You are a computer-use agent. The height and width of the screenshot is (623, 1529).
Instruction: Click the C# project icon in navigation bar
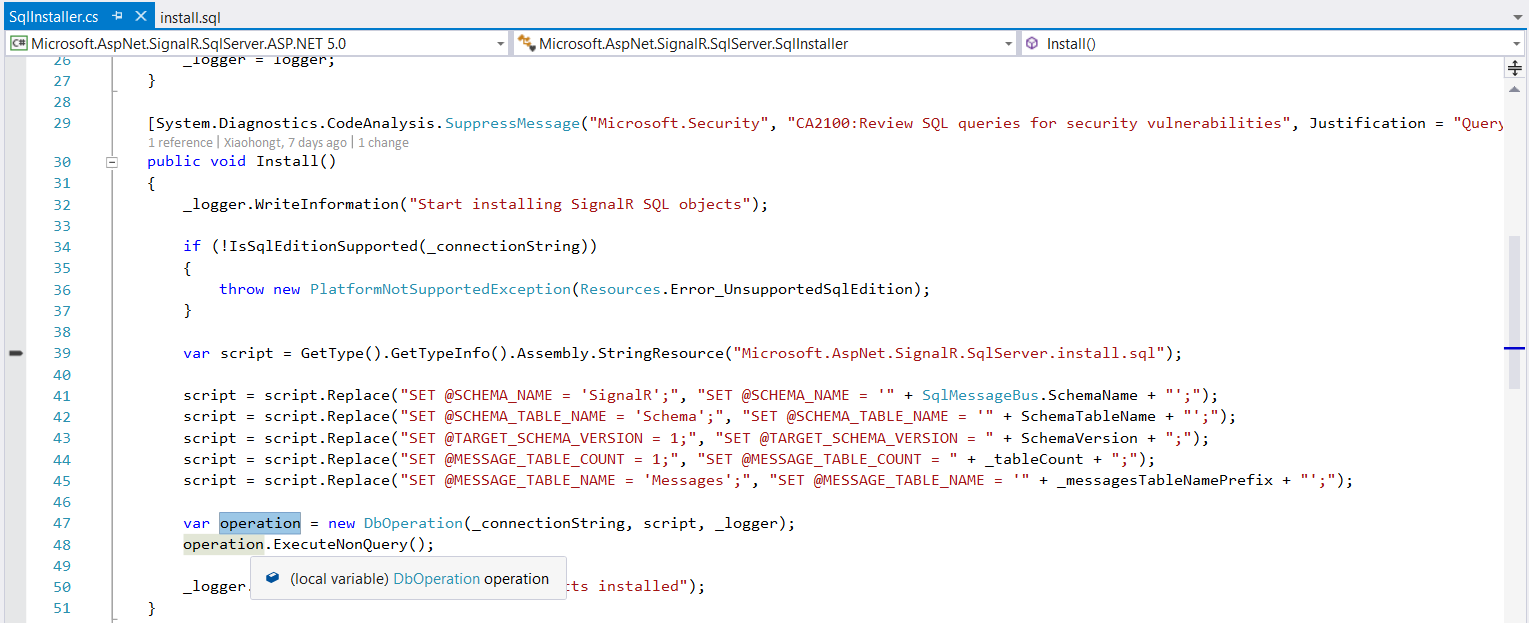(x=19, y=44)
